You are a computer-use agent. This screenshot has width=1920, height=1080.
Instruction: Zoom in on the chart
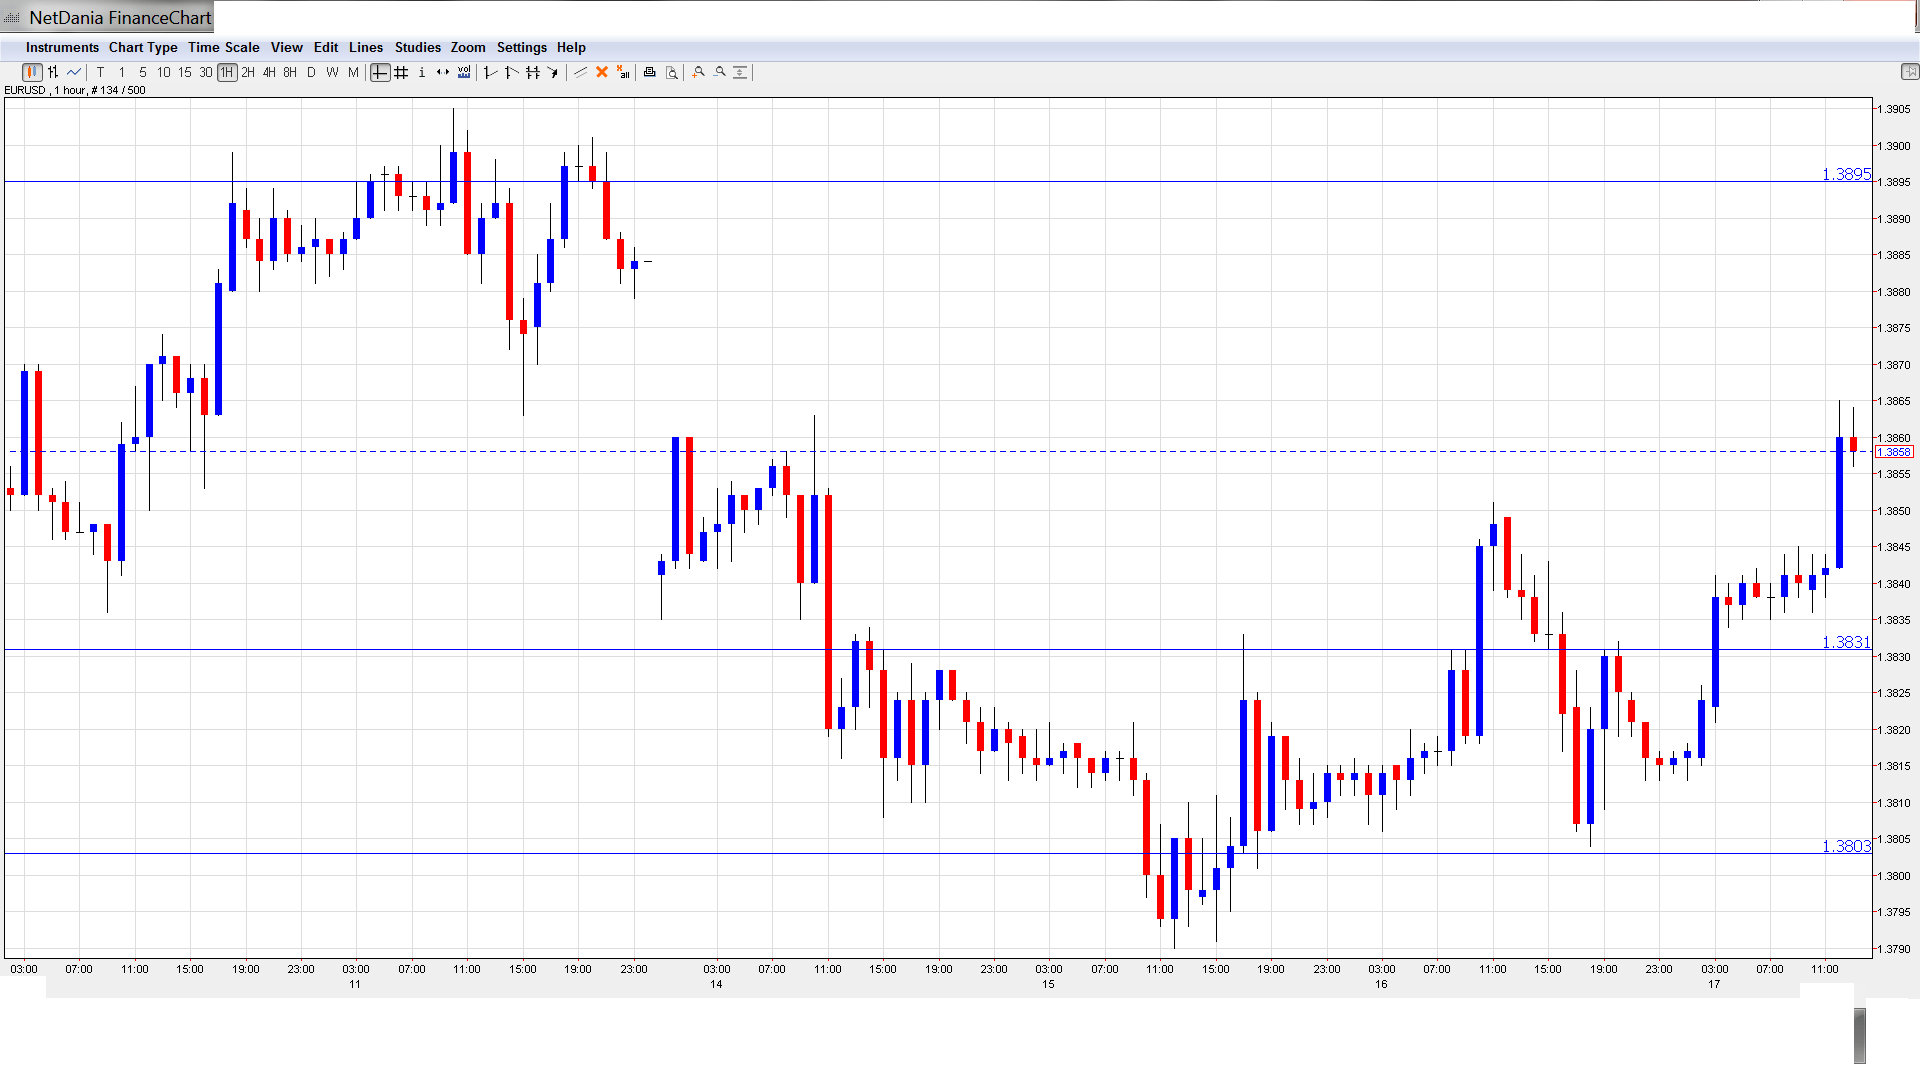click(699, 72)
